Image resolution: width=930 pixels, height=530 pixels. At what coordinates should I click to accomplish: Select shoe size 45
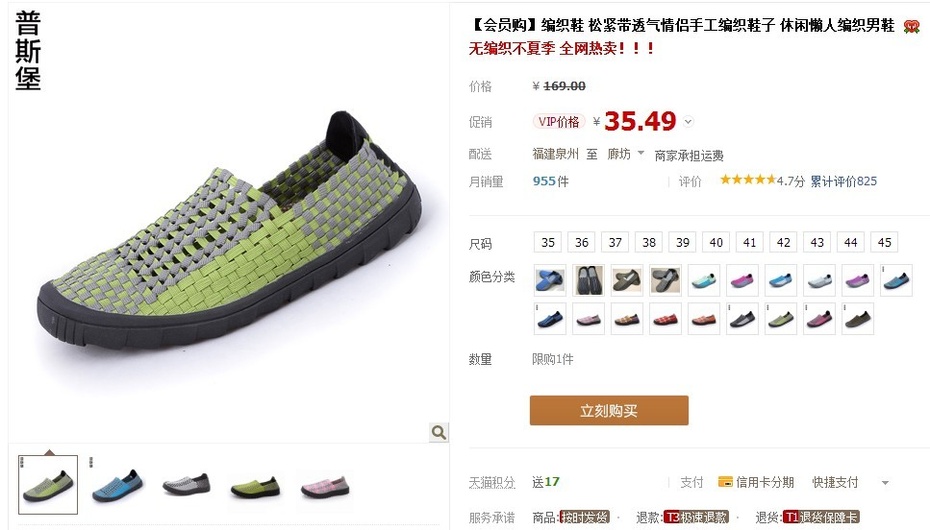pos(884,242)
